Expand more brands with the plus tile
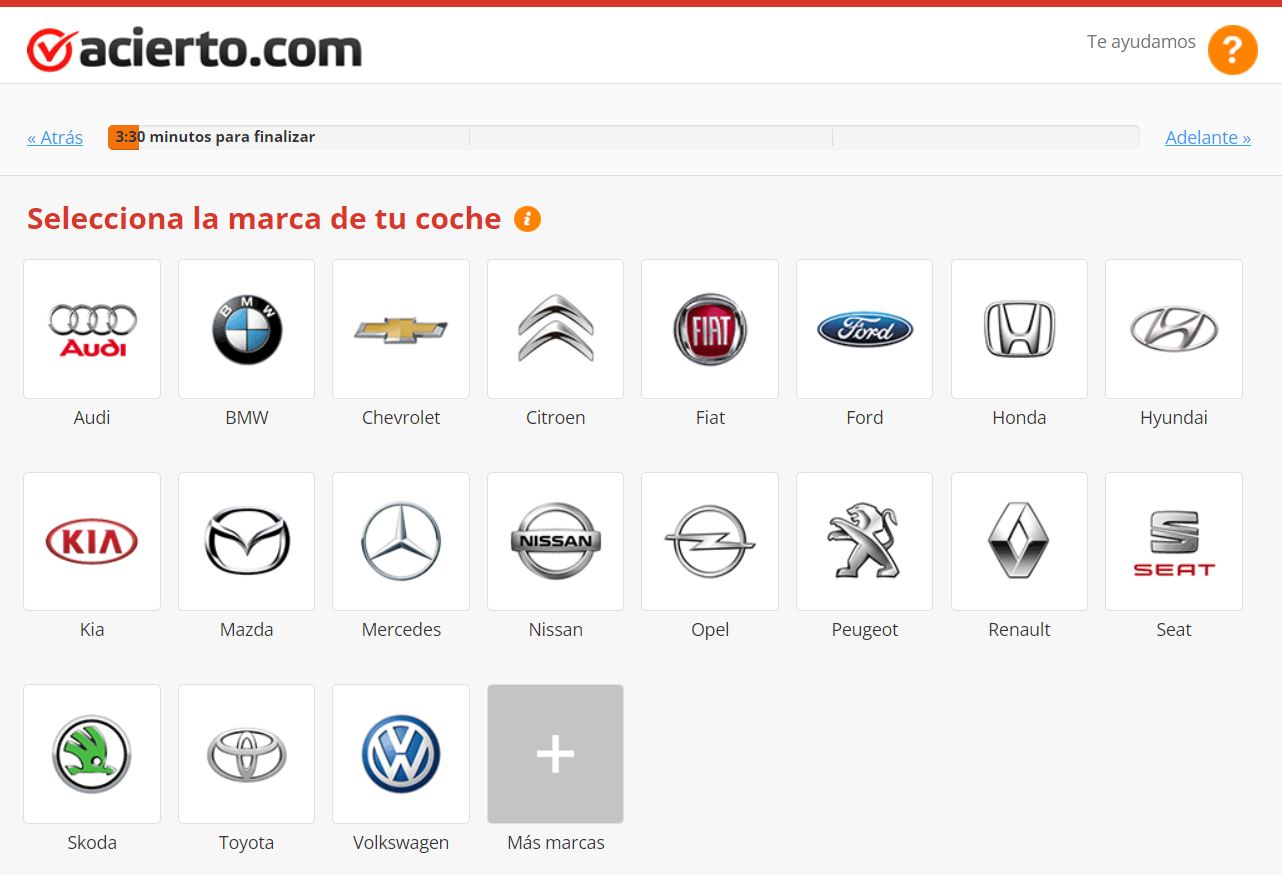The image size is (1282, 875). (x=555, y=753)
